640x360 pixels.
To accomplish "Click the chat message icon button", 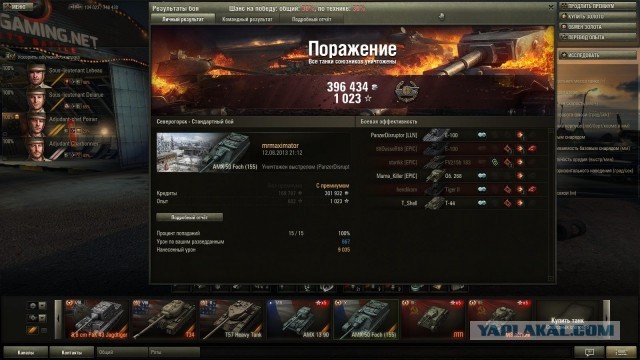I will point(589,352).
